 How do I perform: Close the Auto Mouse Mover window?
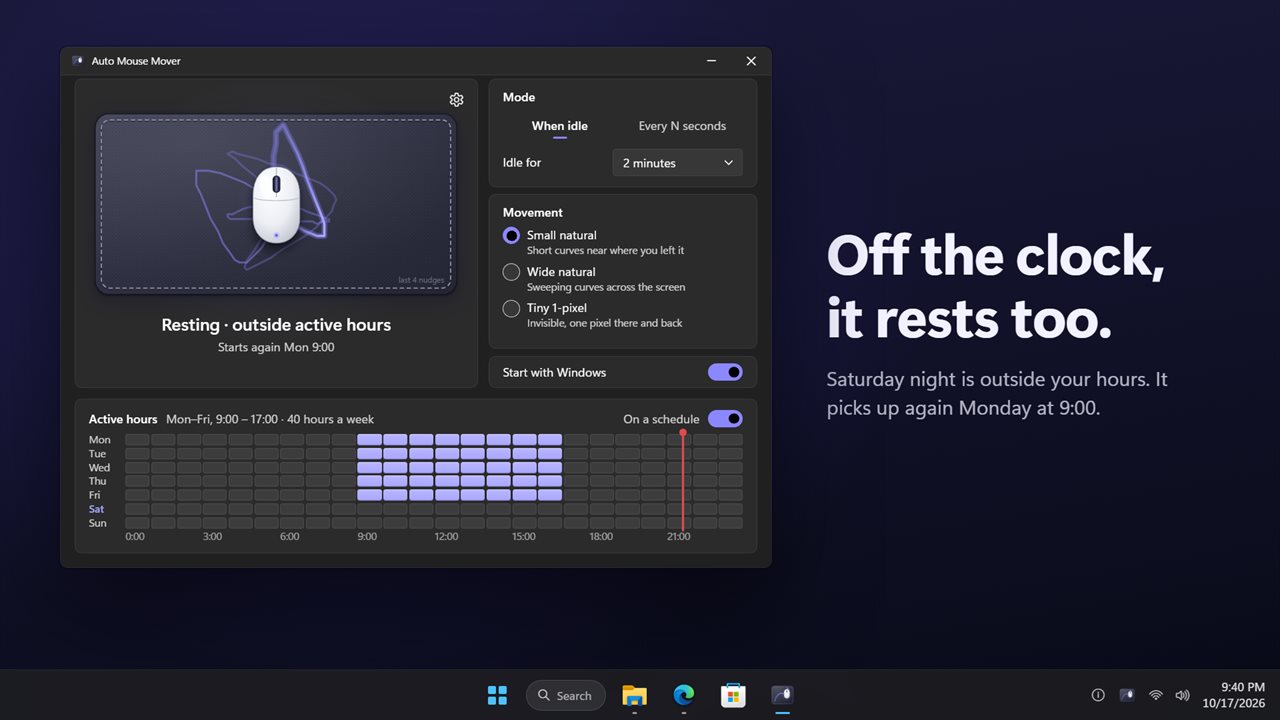pos(751,61)
